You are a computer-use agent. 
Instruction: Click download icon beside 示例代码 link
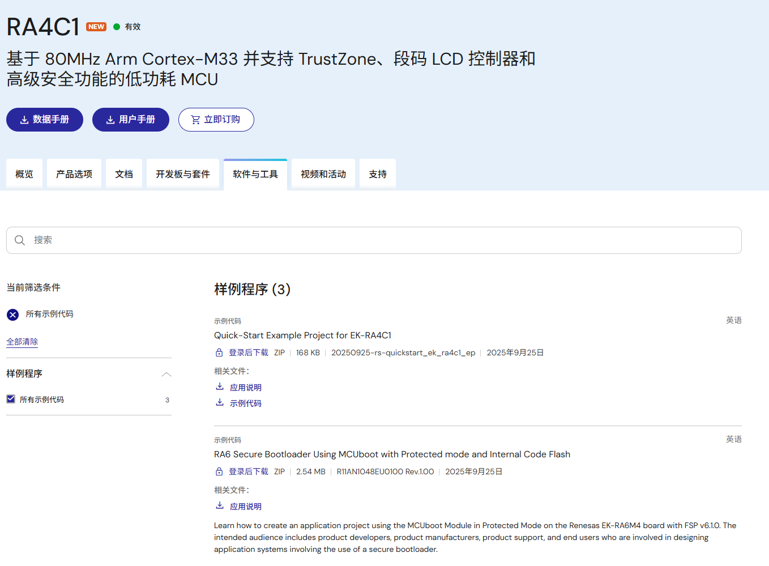220,403
